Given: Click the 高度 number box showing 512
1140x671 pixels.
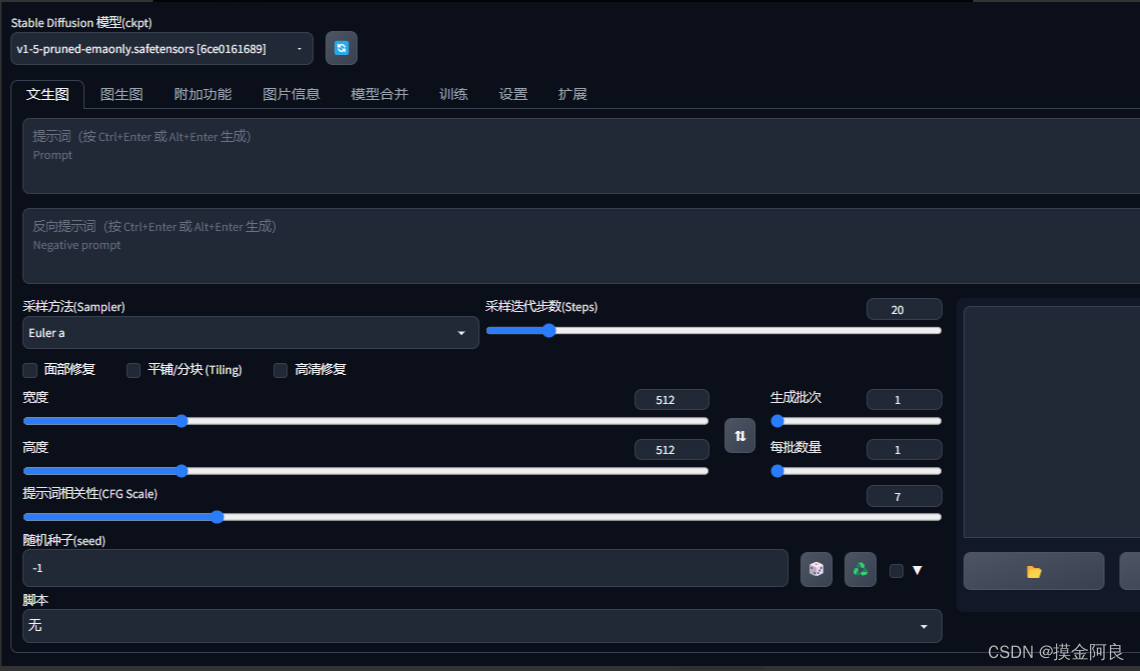Looking at the screenshot, I should 671,450.
